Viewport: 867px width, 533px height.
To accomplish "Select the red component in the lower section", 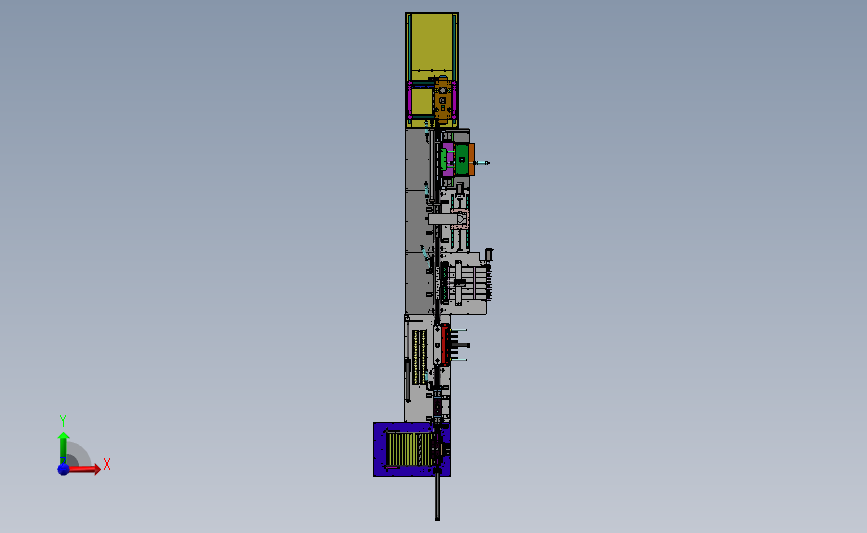I will (x=445, y=345).
